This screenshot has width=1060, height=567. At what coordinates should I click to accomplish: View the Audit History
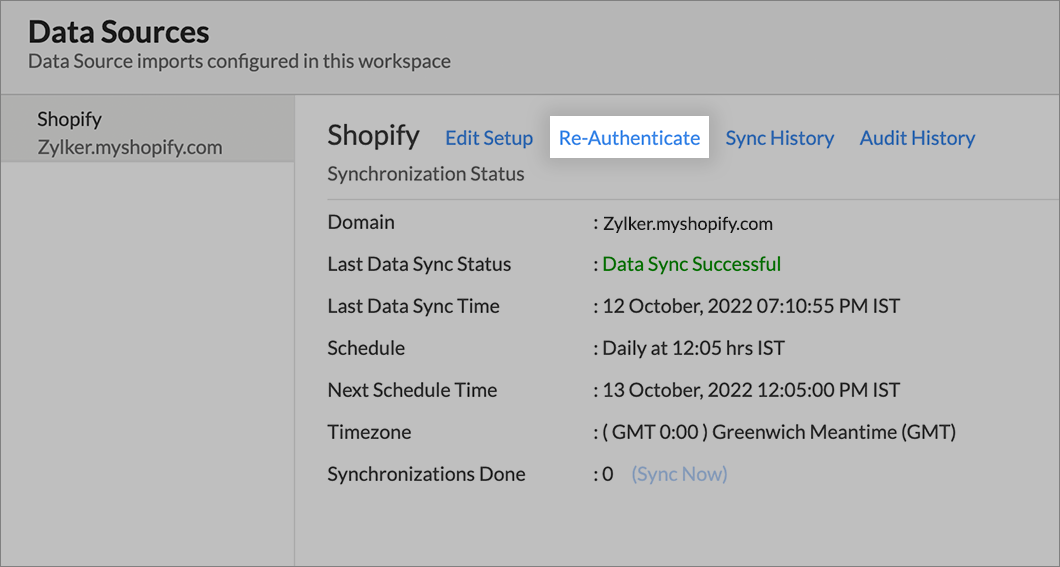(x=917, y=138)
